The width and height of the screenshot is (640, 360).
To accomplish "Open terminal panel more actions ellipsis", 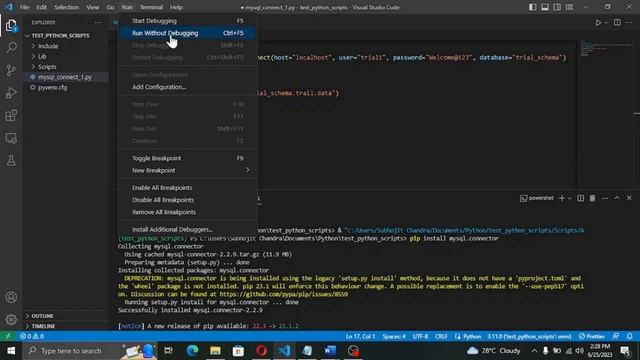I will pyautogui.click(x=604, y=198).
